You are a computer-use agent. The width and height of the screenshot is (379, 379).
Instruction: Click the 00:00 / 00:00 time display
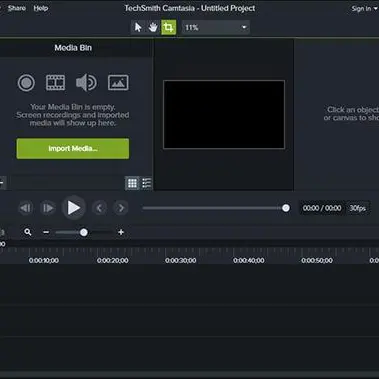tap(322, 208)
